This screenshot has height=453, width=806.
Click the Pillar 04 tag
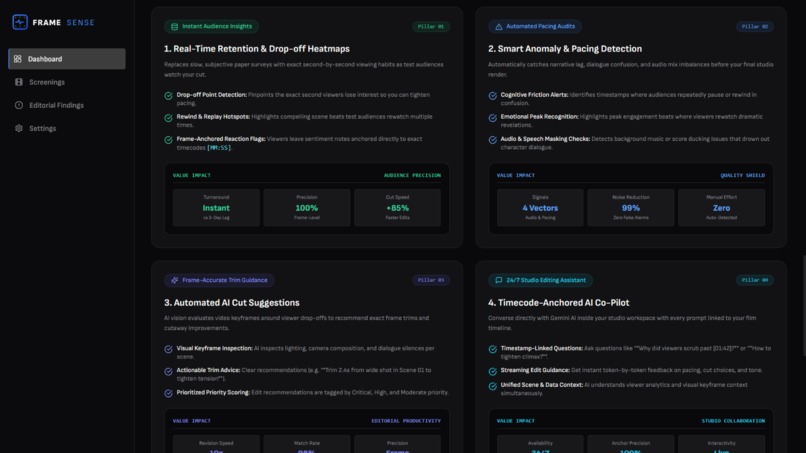point(755,280)
